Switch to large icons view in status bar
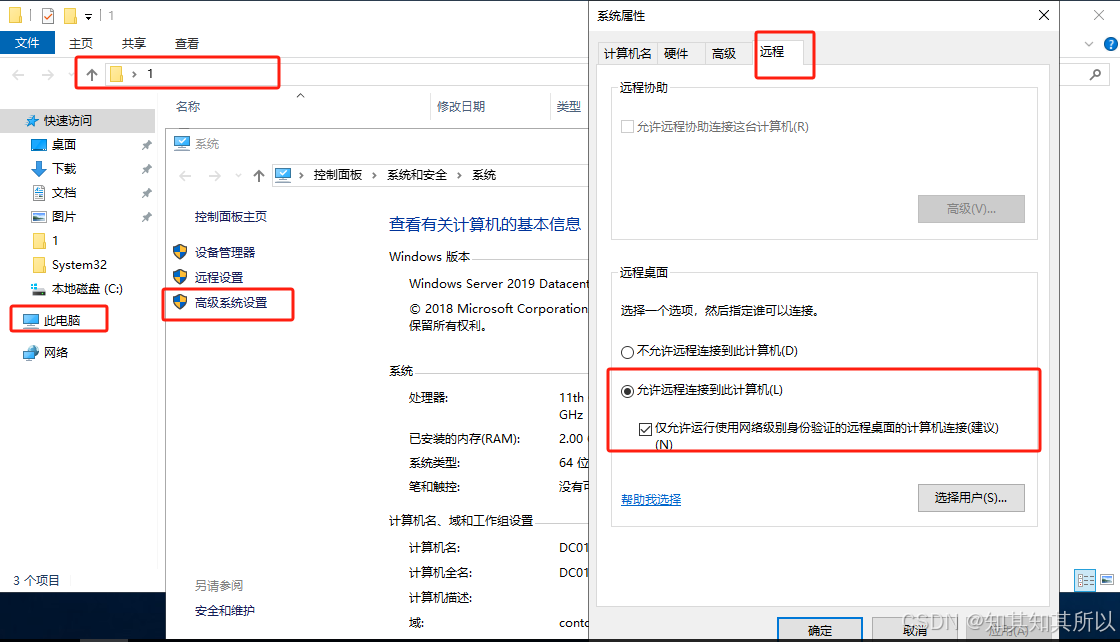The image size is (1120, 642). coord(1106,580)
